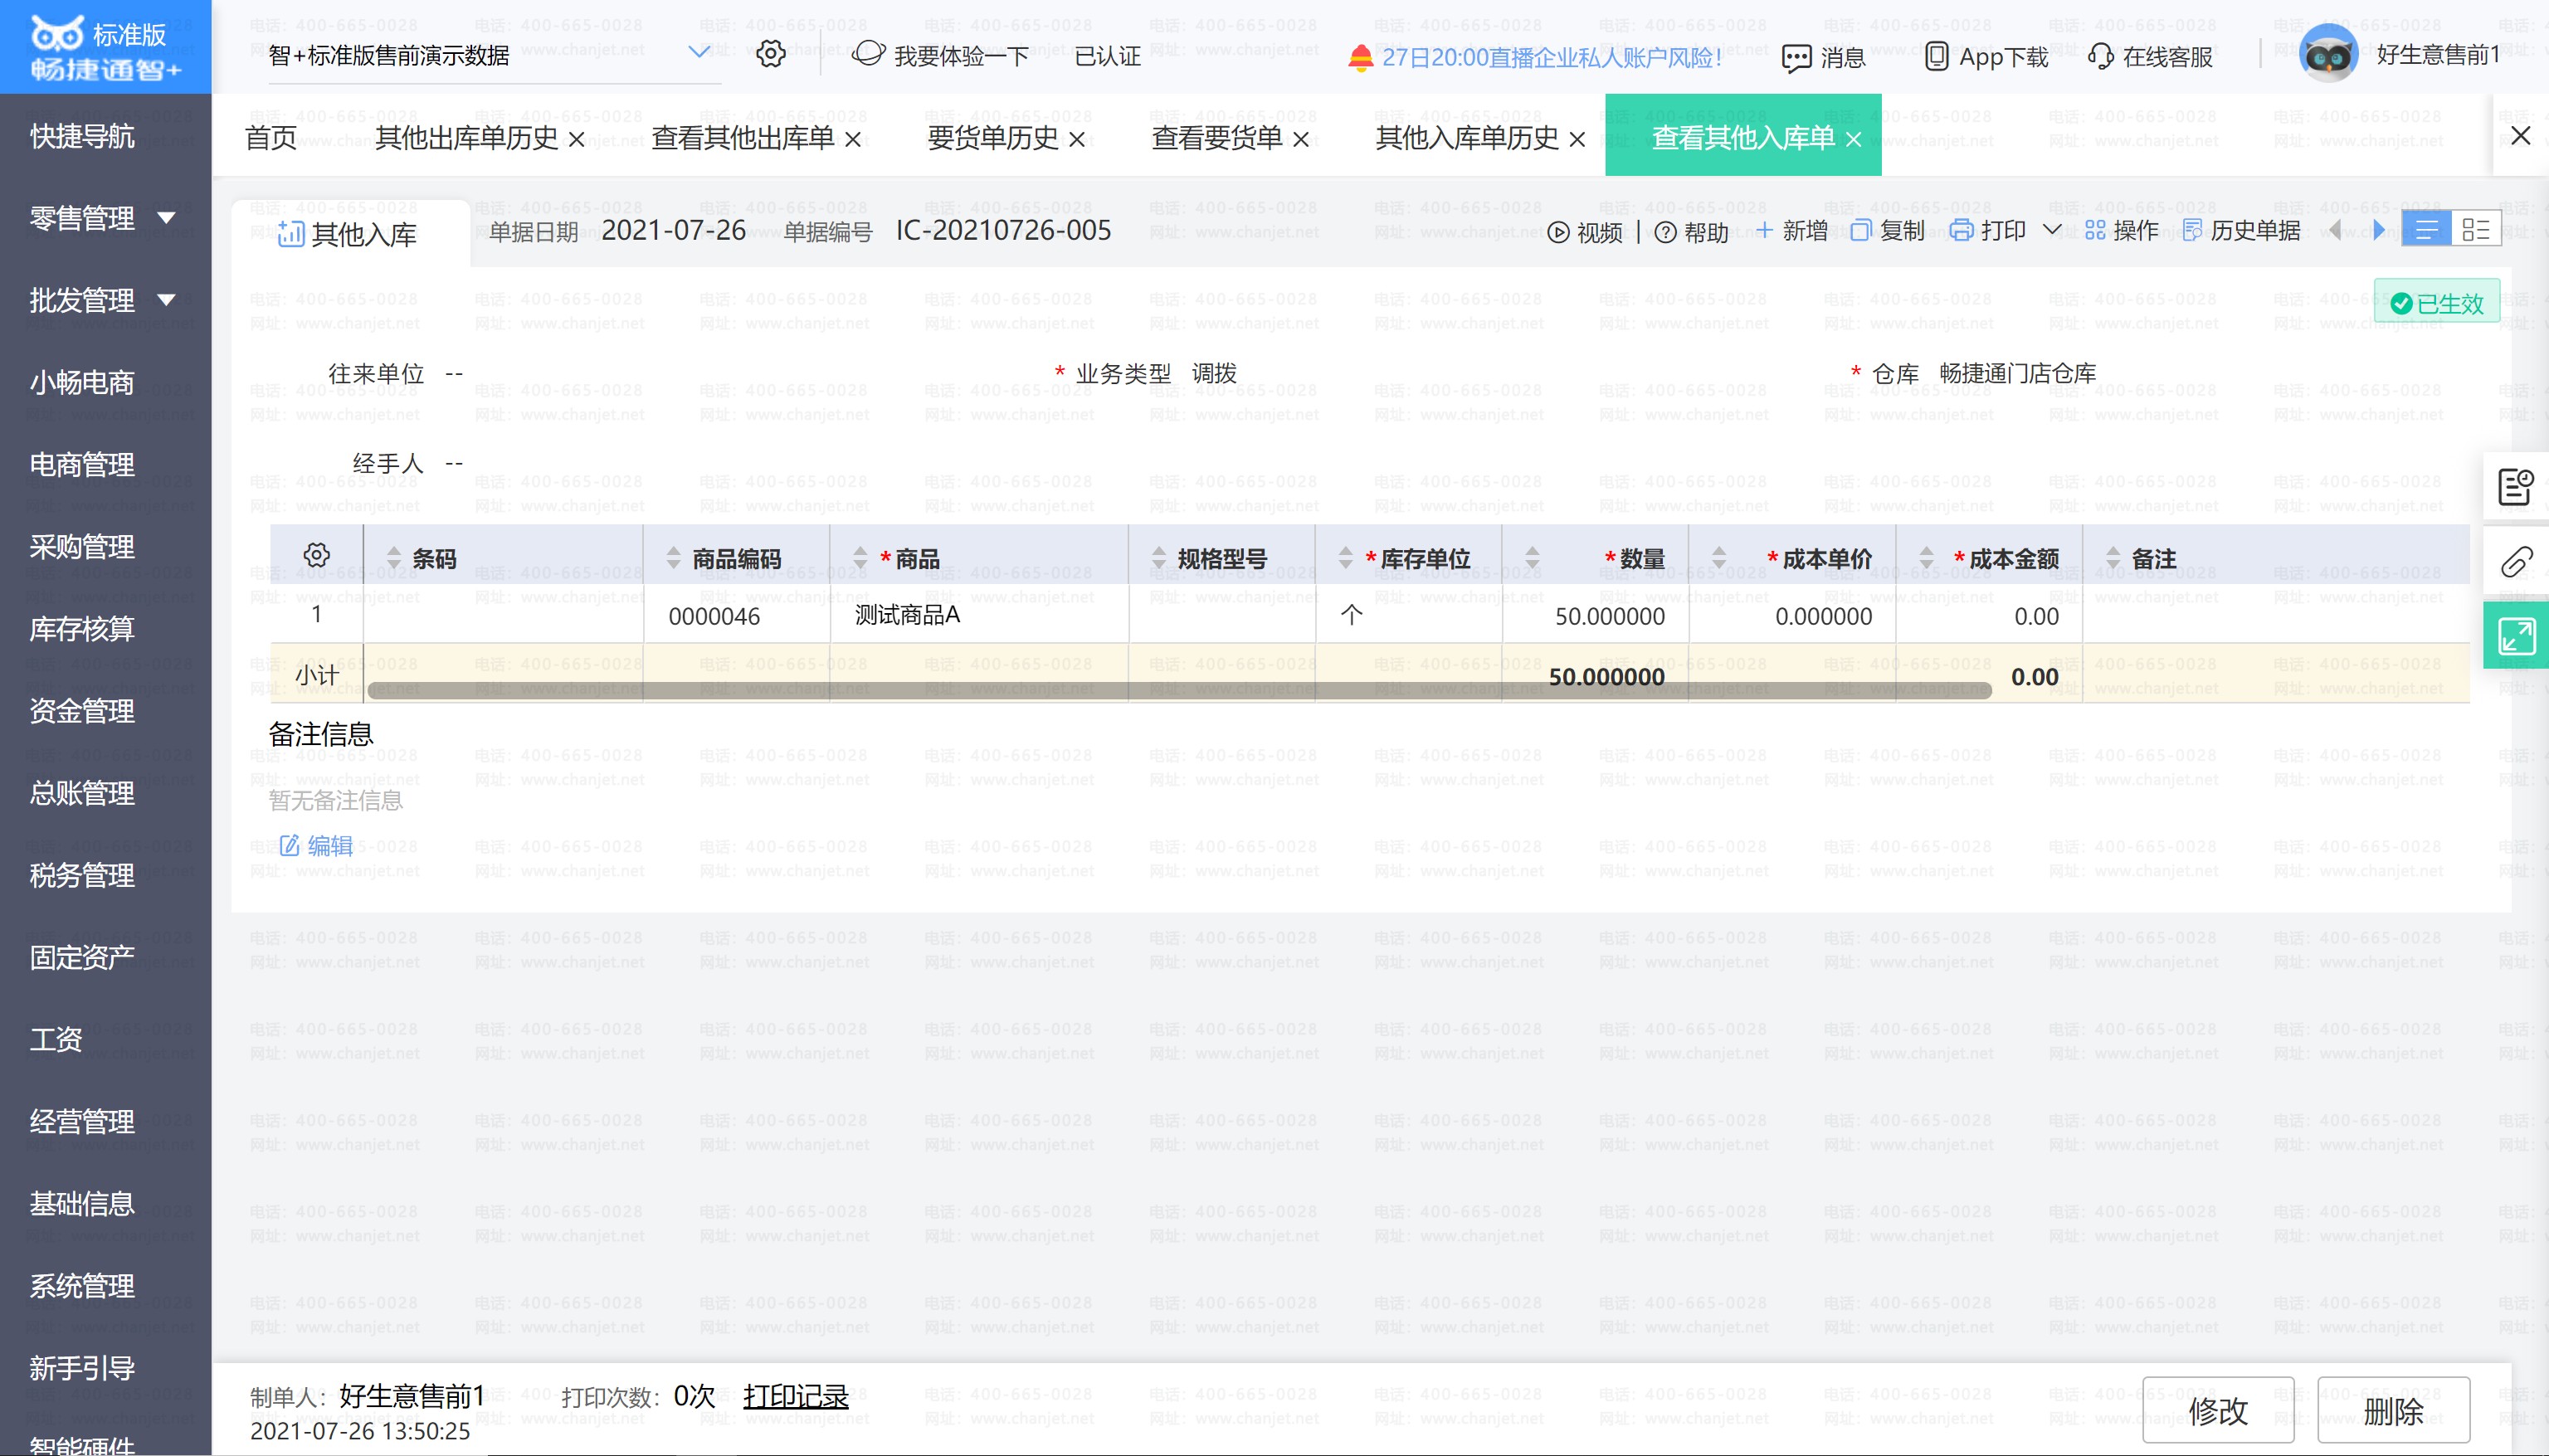Open 新手引导 in sidebar

pyautogui.click(x=83, y=1367)
